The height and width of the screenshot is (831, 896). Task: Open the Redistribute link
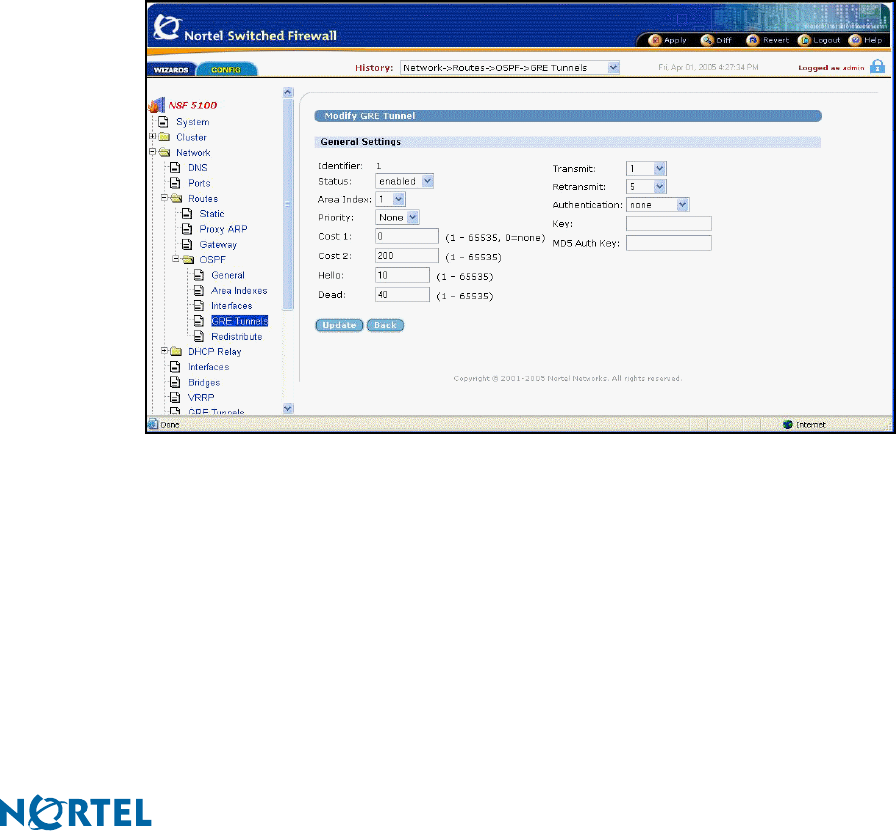tap(237, 337)
